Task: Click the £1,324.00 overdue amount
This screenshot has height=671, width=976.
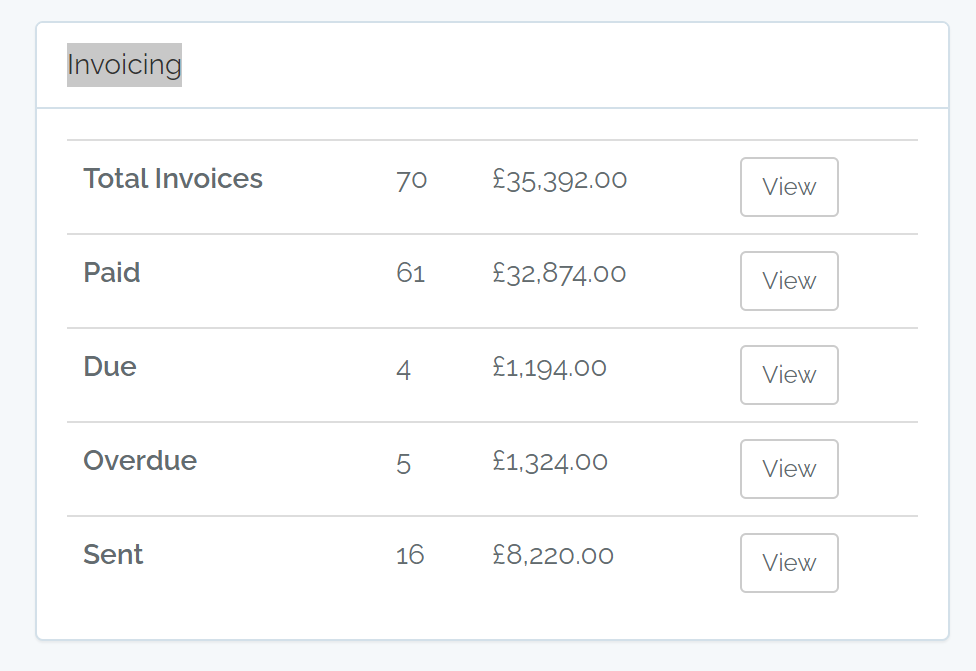Action: click(x=550, y=462)
